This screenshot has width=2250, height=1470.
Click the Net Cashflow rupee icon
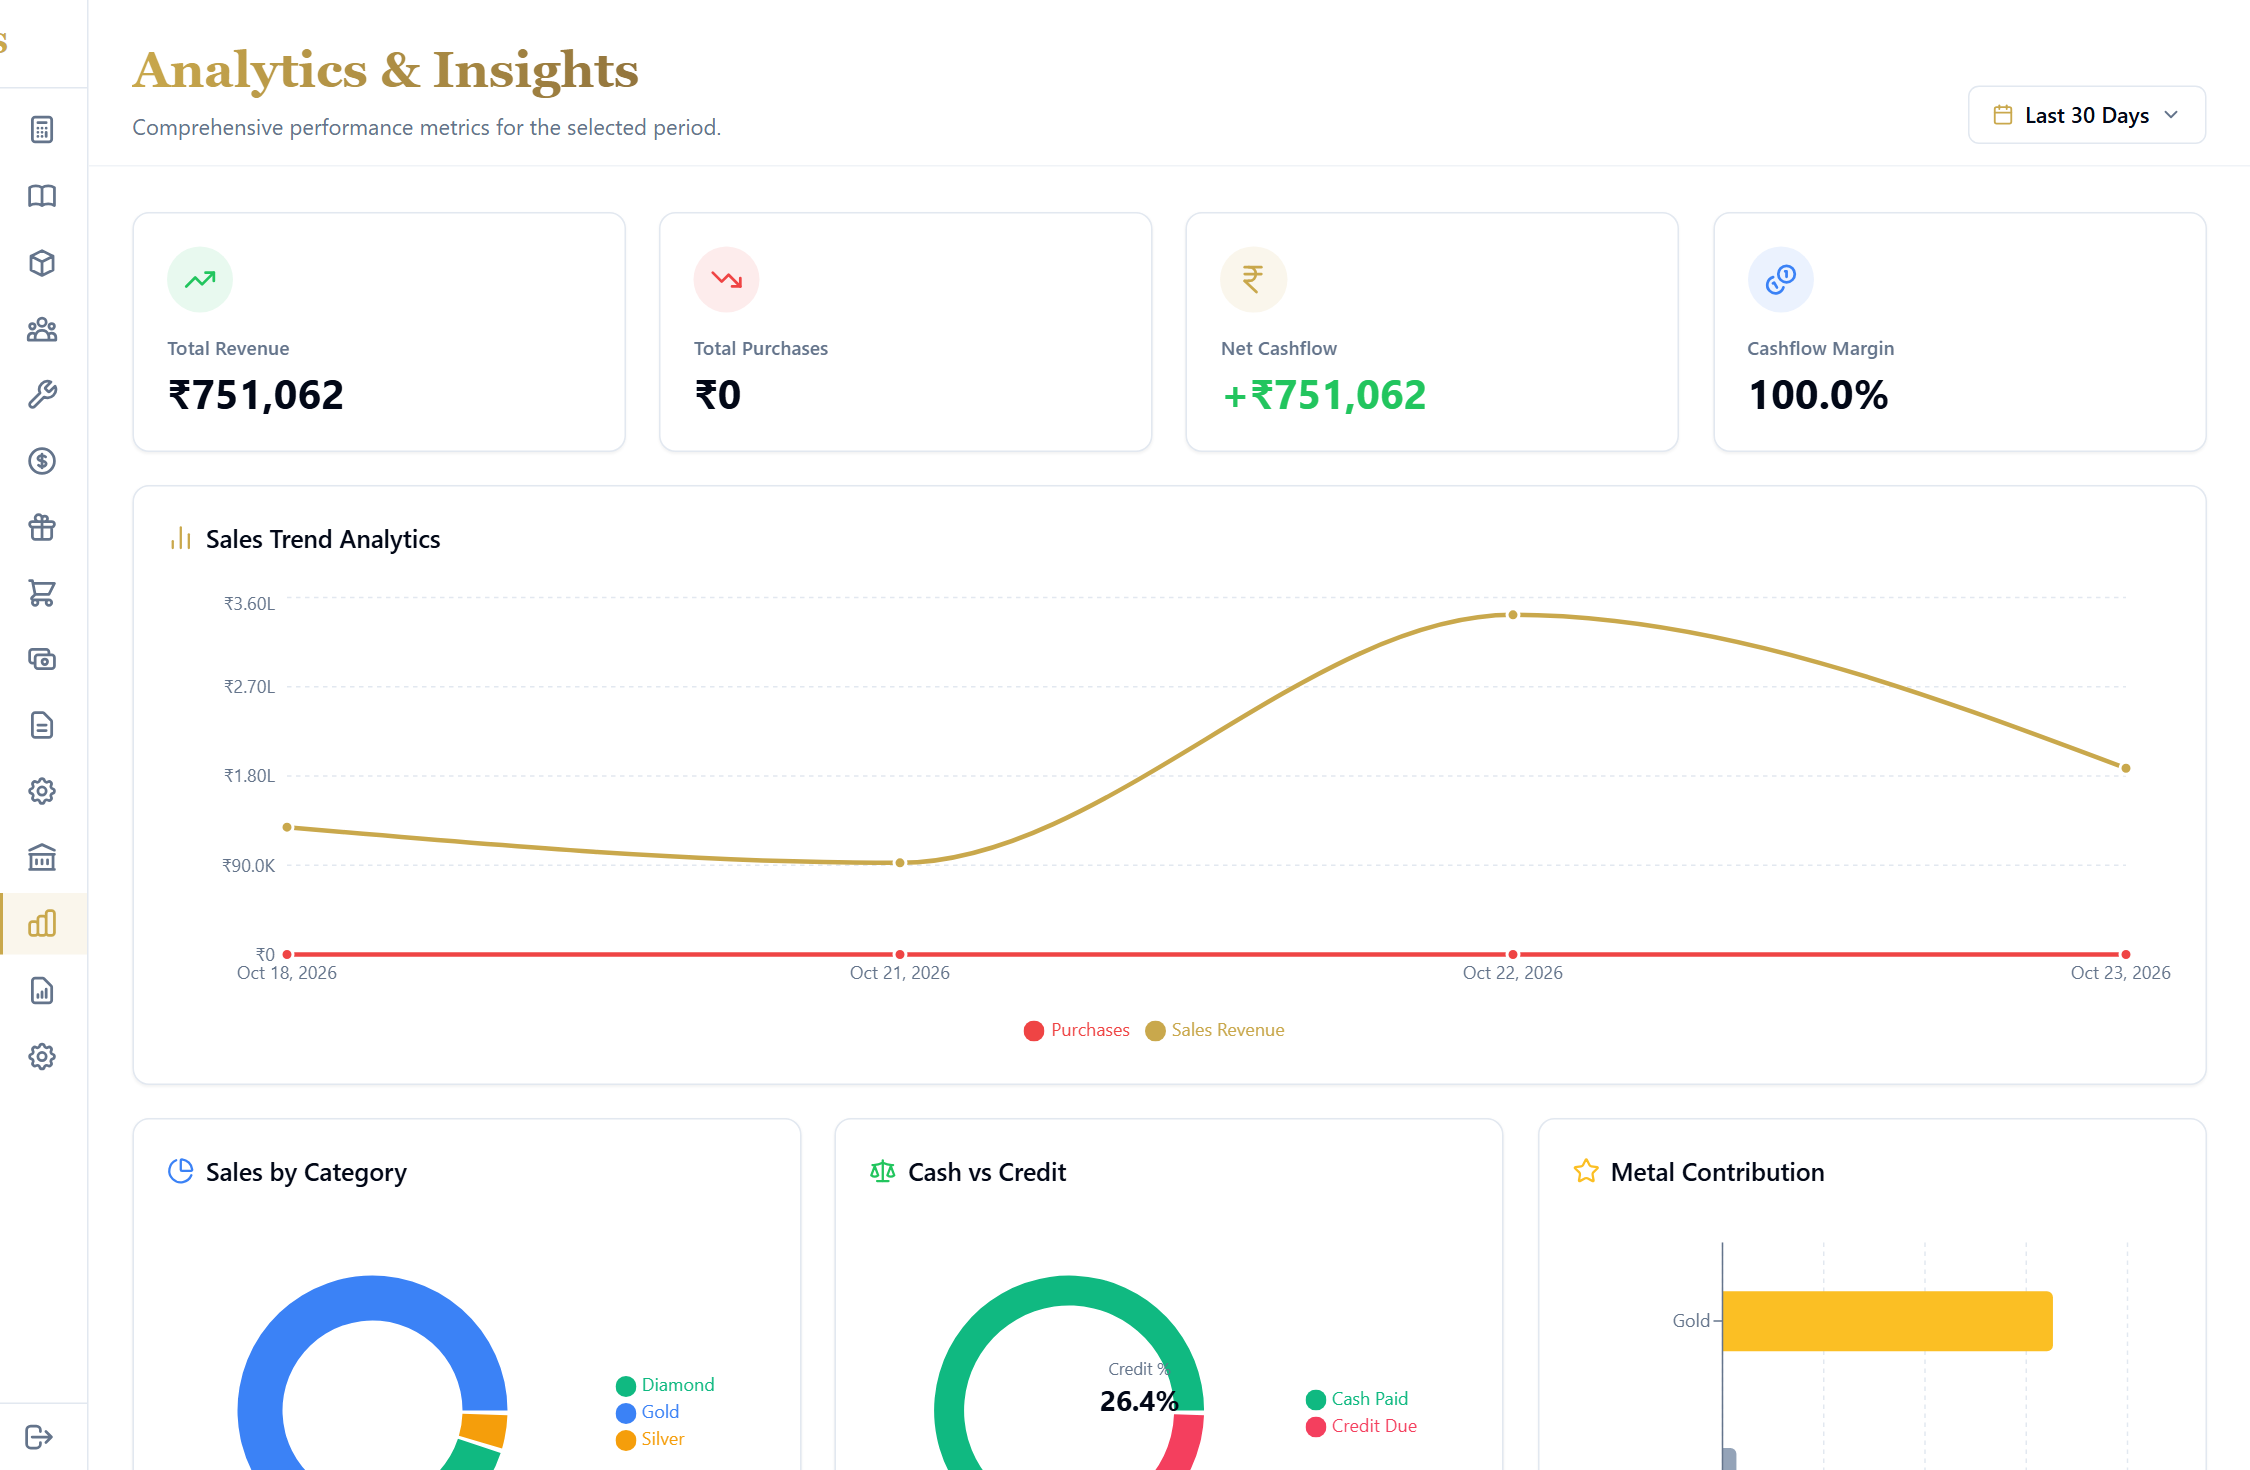1253,279
